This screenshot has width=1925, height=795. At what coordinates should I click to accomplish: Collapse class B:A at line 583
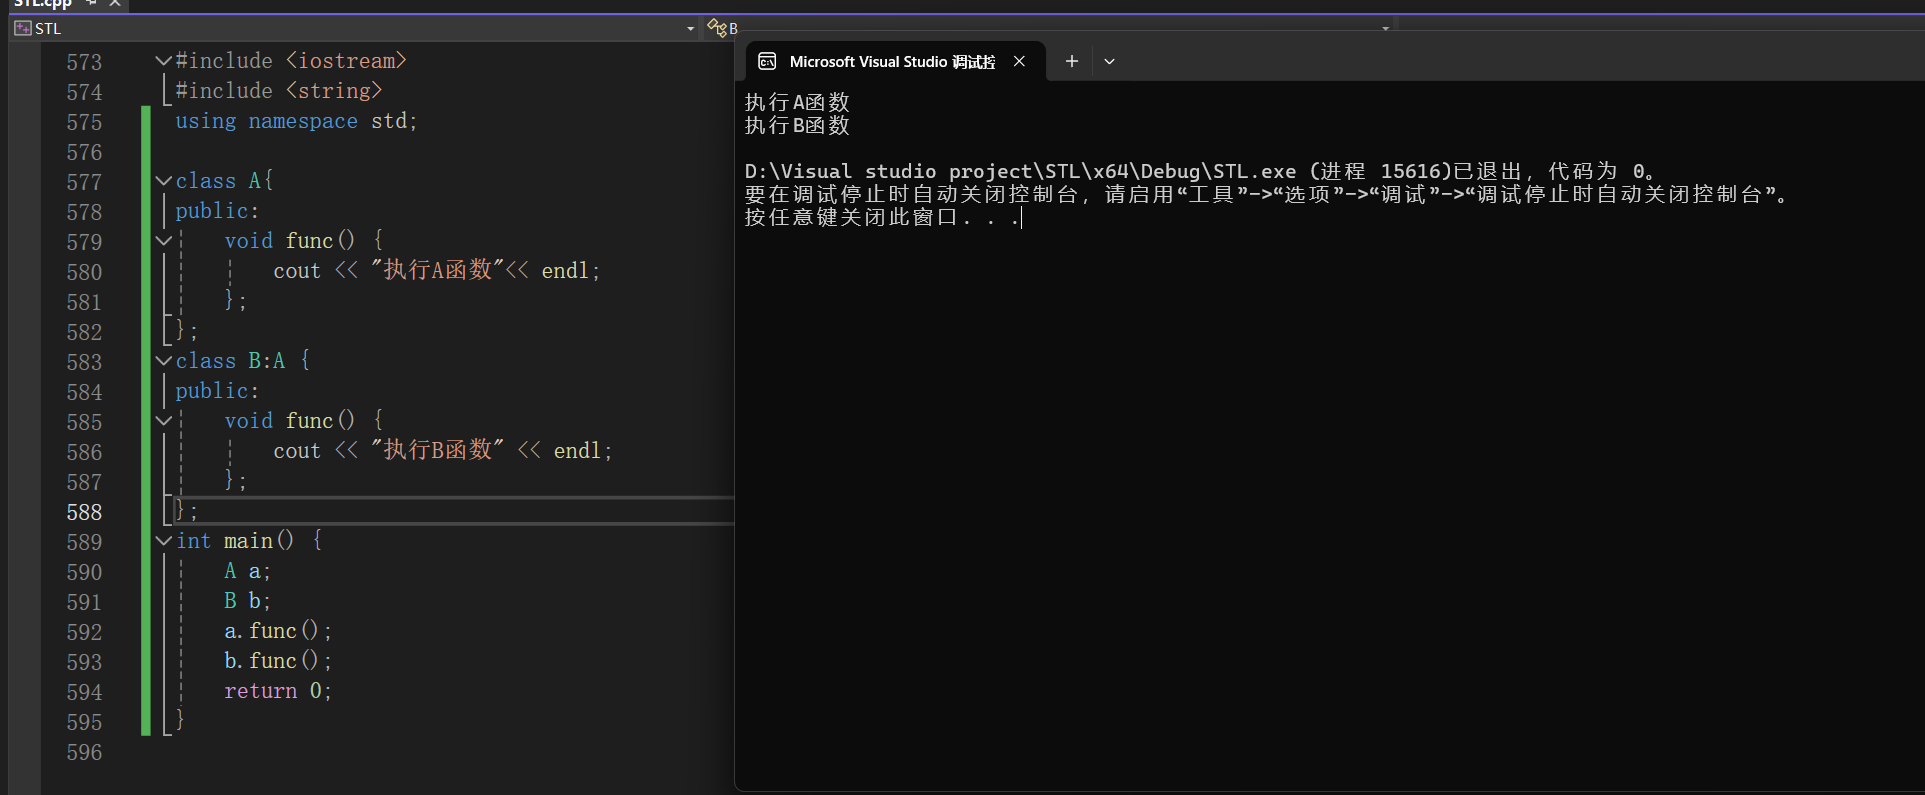coord(164,361)
